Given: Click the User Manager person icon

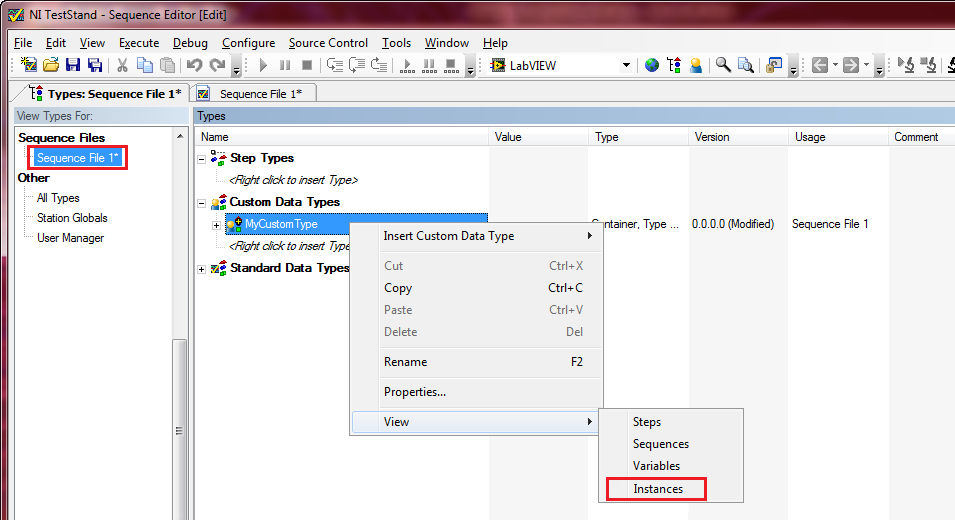Looking at the screenshot, I should 696,65.
